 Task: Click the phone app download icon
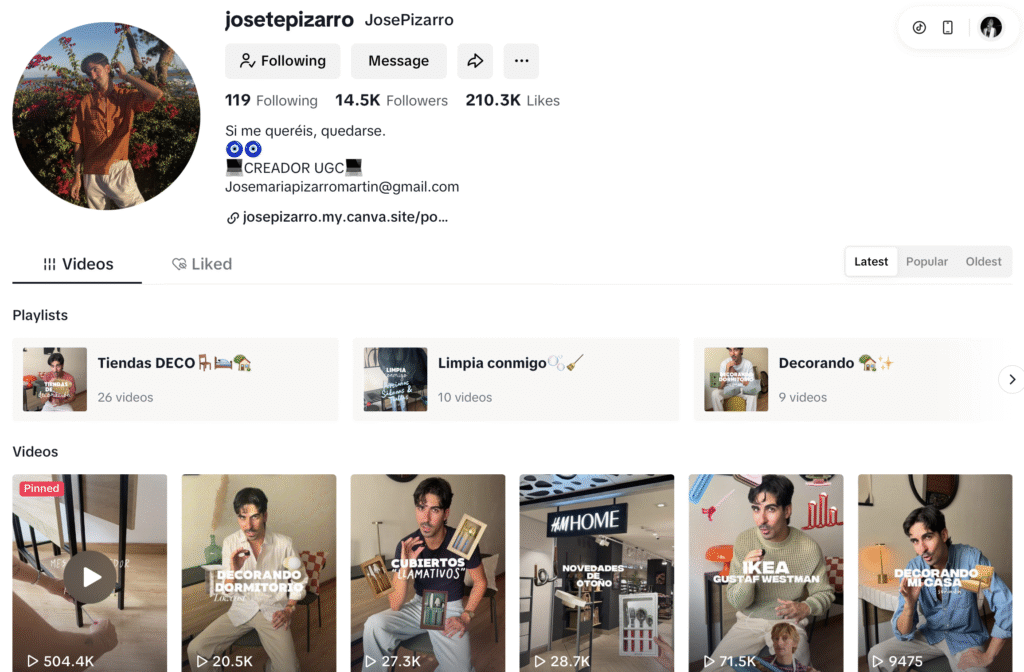point(948,27)
